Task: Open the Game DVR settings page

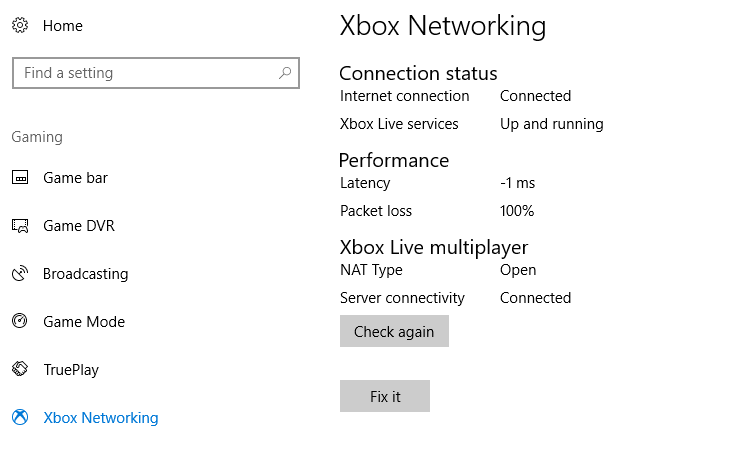Action: (79, 226)
